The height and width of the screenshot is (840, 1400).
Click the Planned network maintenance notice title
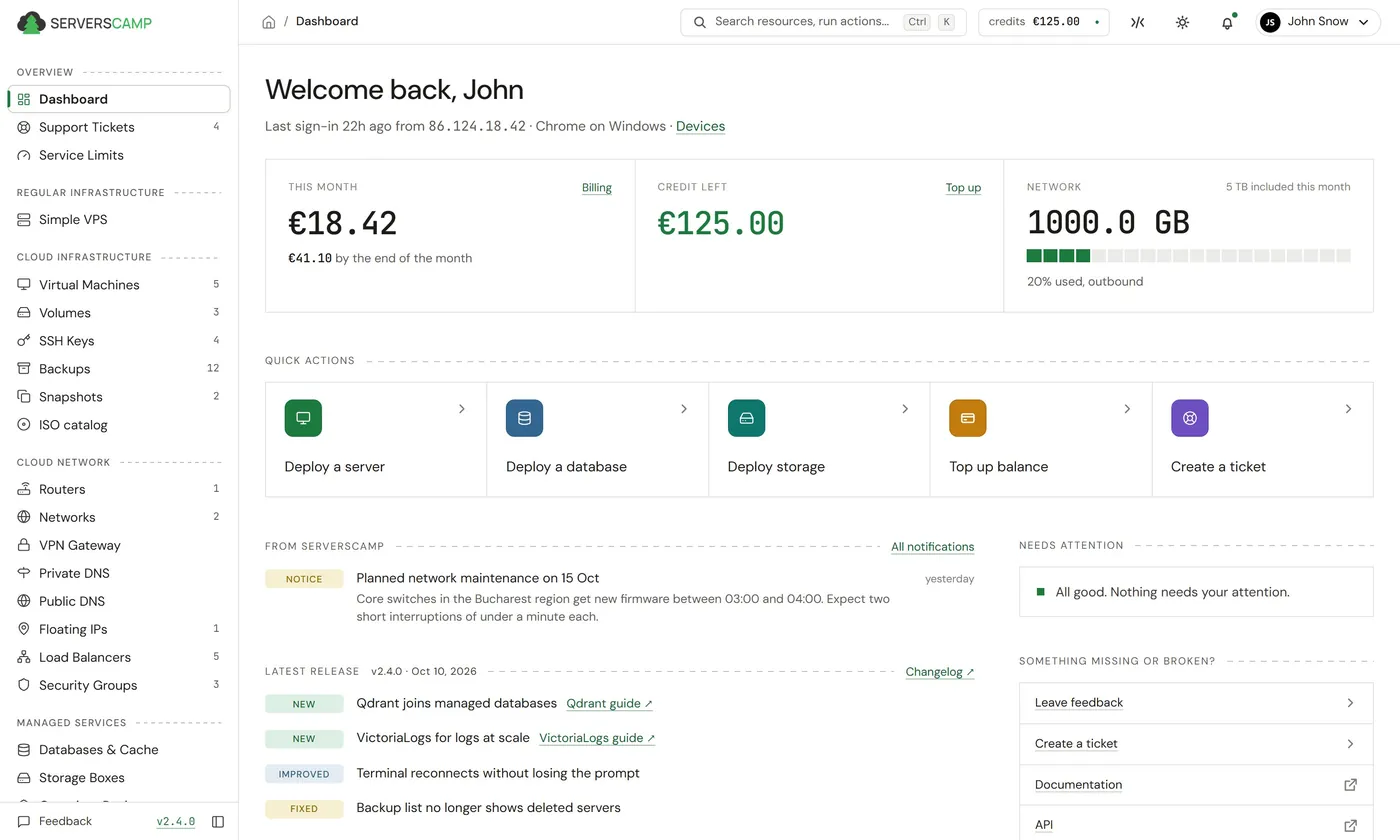(478, 578)
